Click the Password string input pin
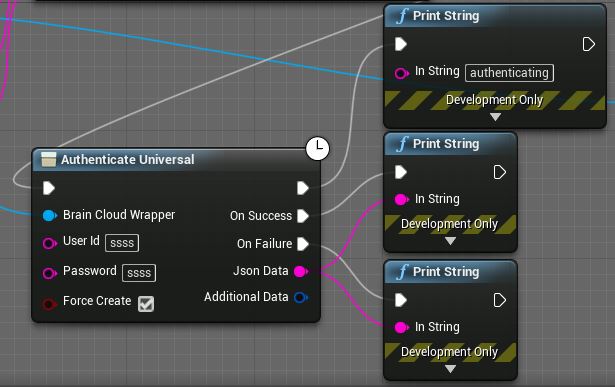The height and width of the screenshot is (387, 615). point(50,273)
